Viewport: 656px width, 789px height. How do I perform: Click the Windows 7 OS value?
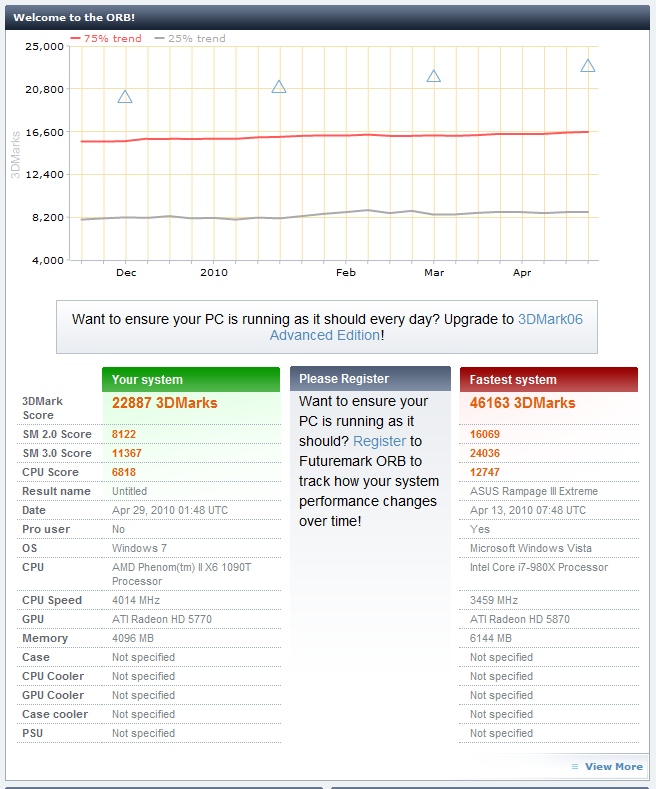click(139, 548)
